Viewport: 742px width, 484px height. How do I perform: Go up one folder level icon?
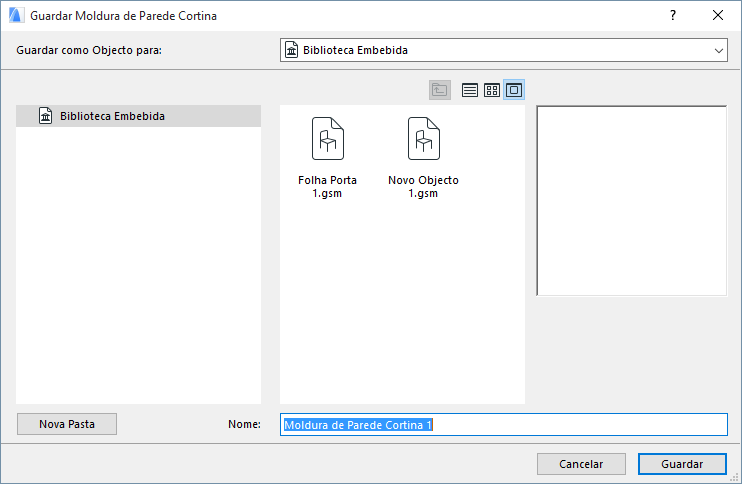(x=440, y=90)
